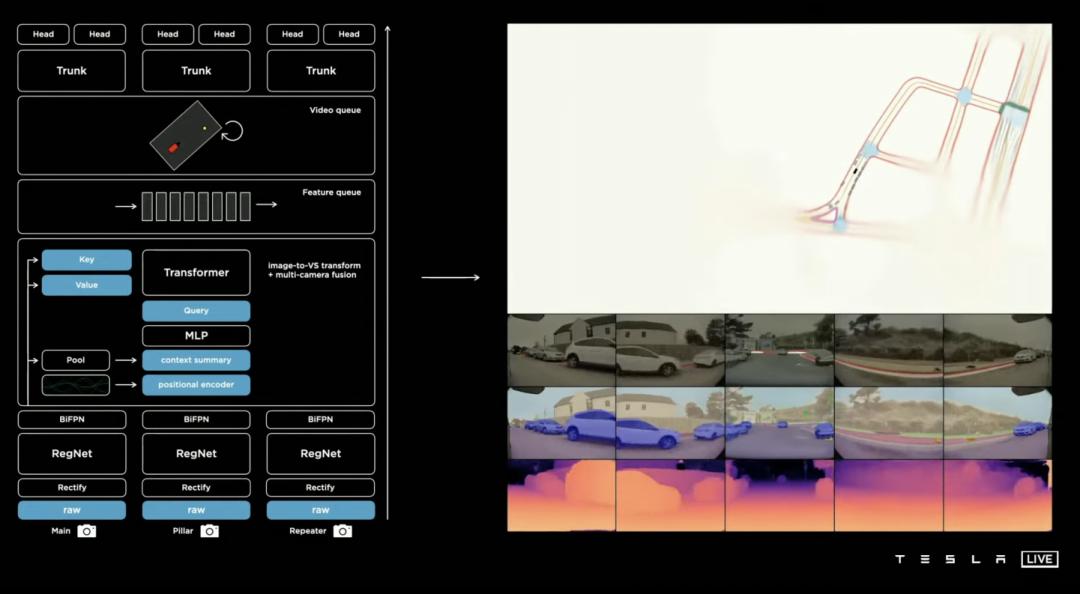Screen dimensions: 1080x594
Task: Open the fifth raw camera view thumbnail
Action: click(x=998, y=351)
